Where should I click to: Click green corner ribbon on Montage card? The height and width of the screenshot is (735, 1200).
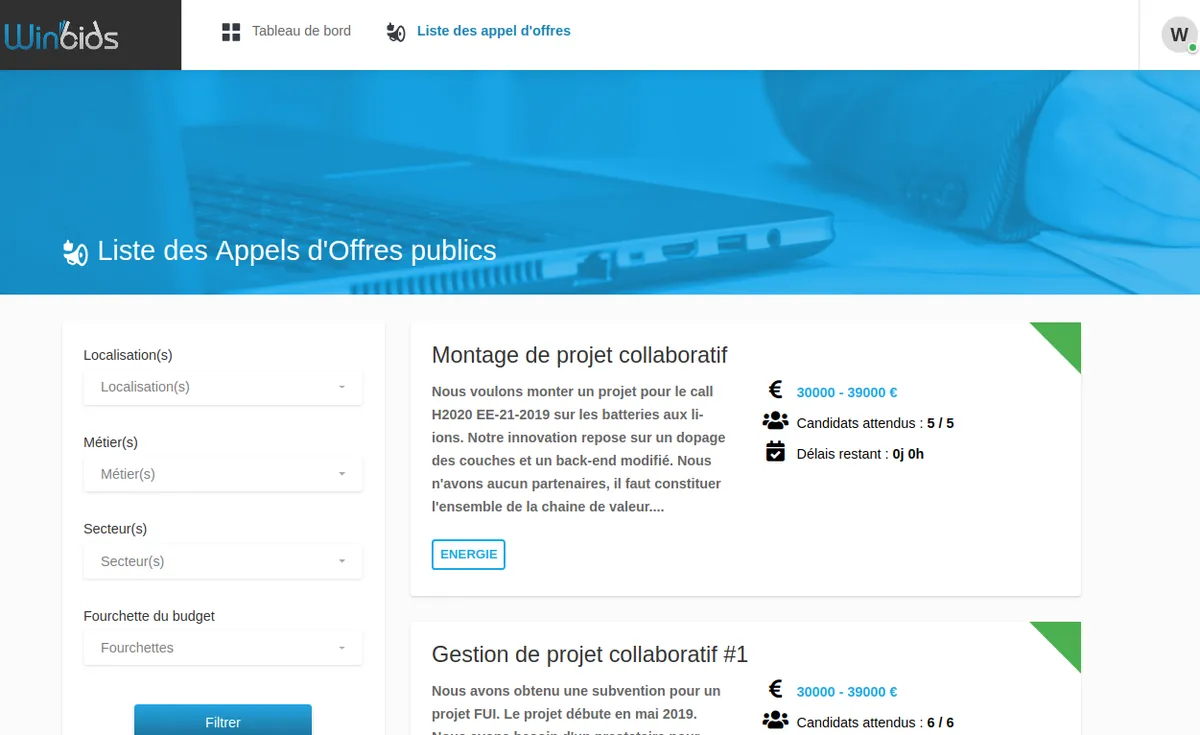[x=1063, y=340]
